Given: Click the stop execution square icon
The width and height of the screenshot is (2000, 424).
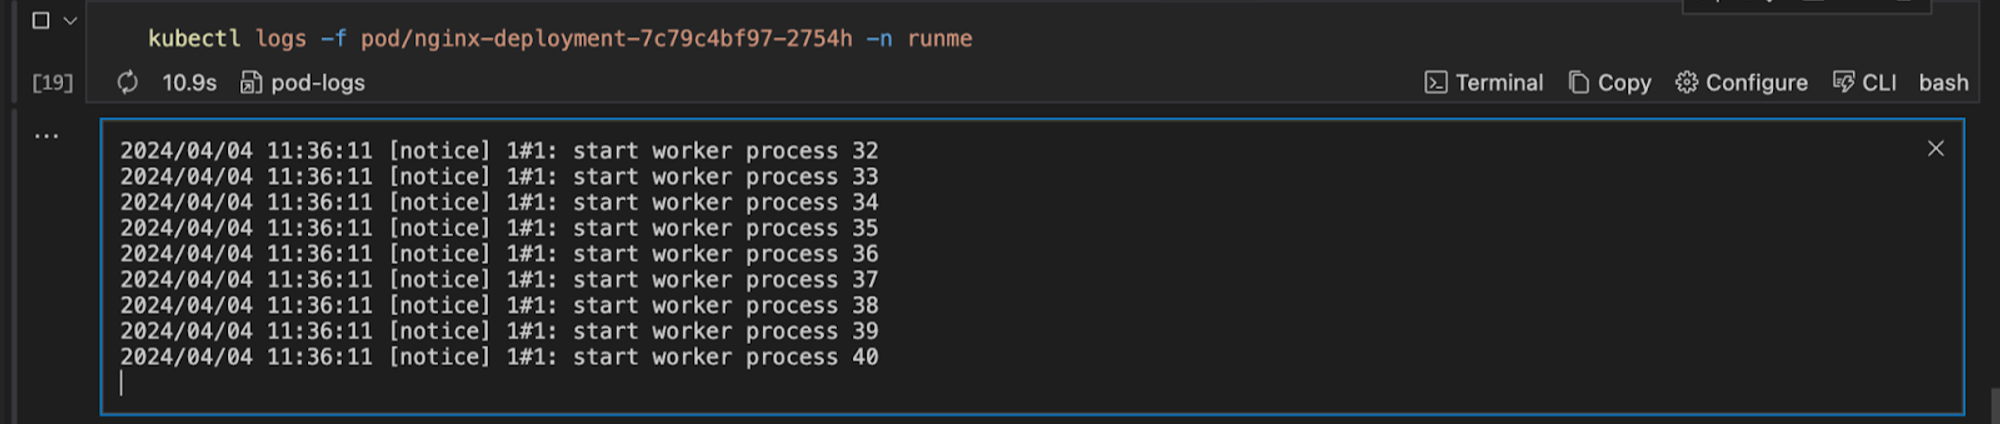Looking at the screenshot, I should coord(41,20).
